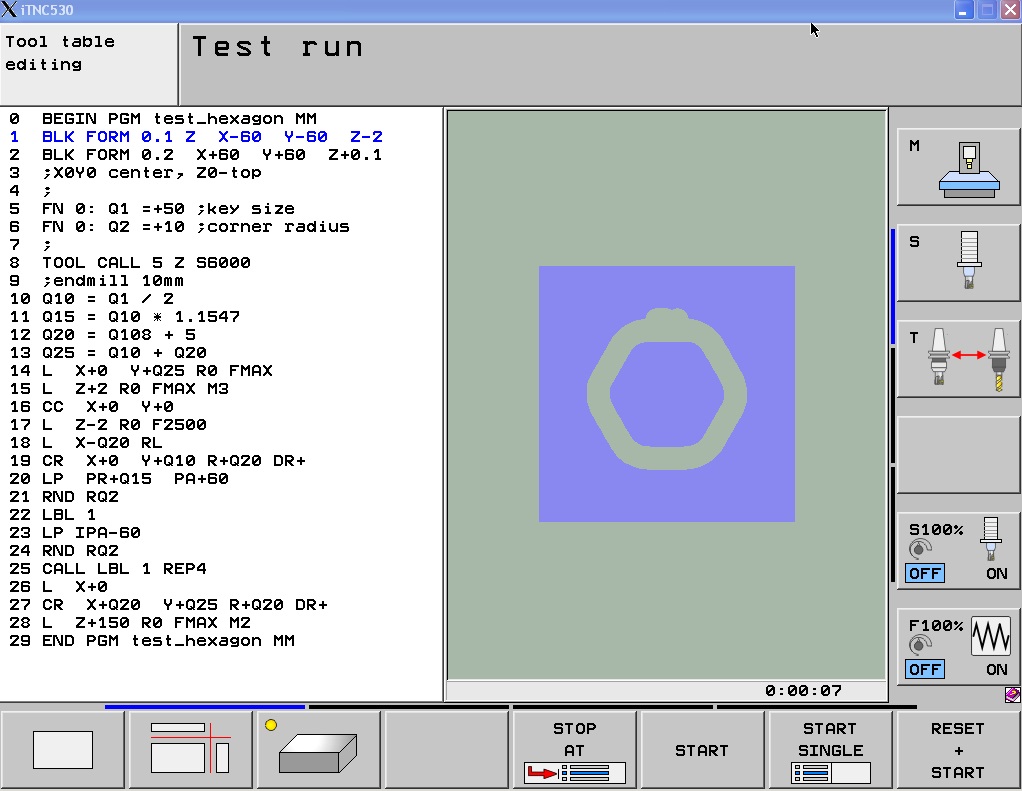Click the START softkey
The height and width of the screenshot is (791, 1022).
pos(702,751)
